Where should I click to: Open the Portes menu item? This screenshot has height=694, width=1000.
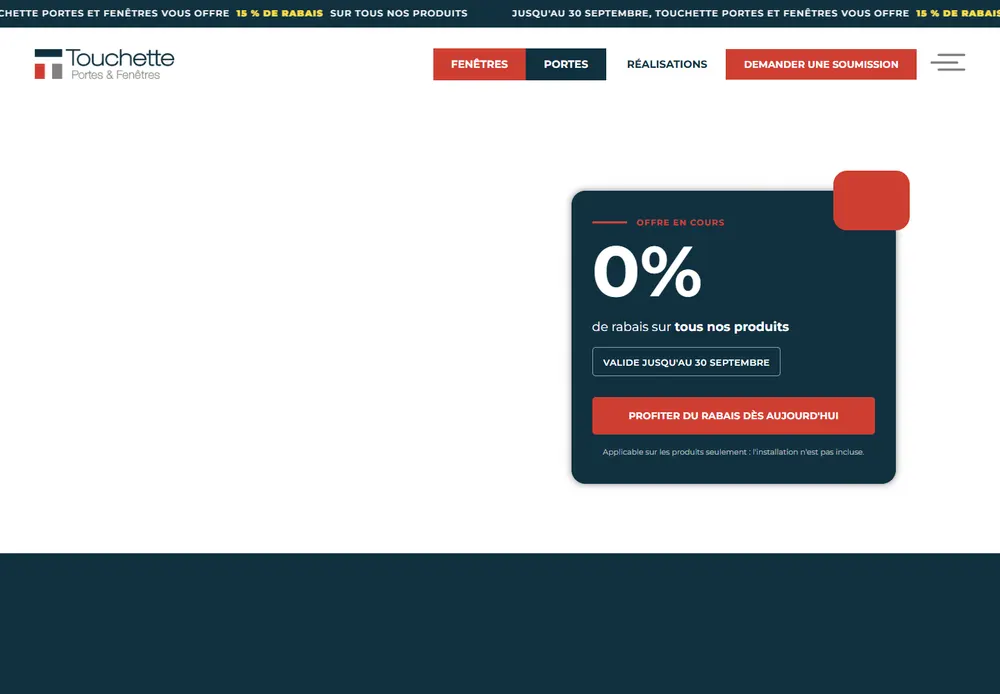point(566,64)
